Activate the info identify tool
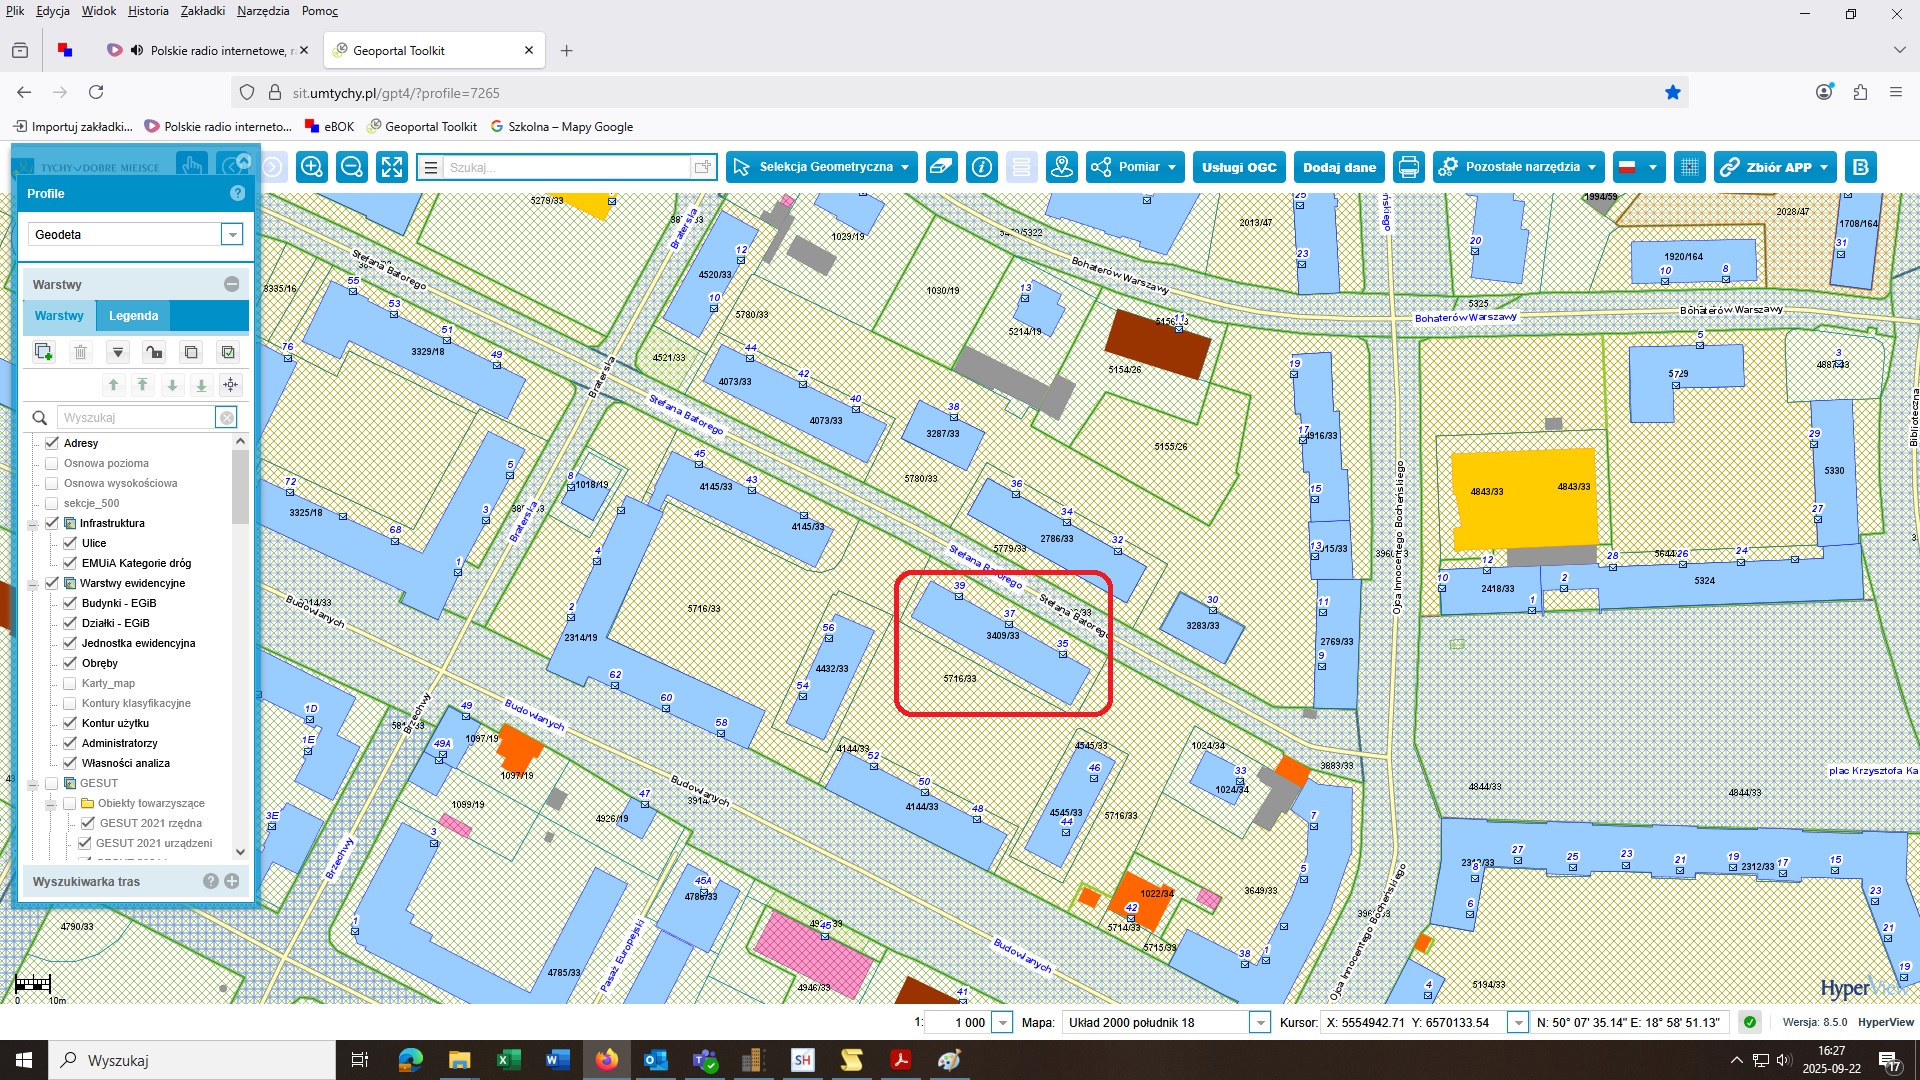Screen dimensions: 1920x1080 pyautogui.click(x=982, y=167)
